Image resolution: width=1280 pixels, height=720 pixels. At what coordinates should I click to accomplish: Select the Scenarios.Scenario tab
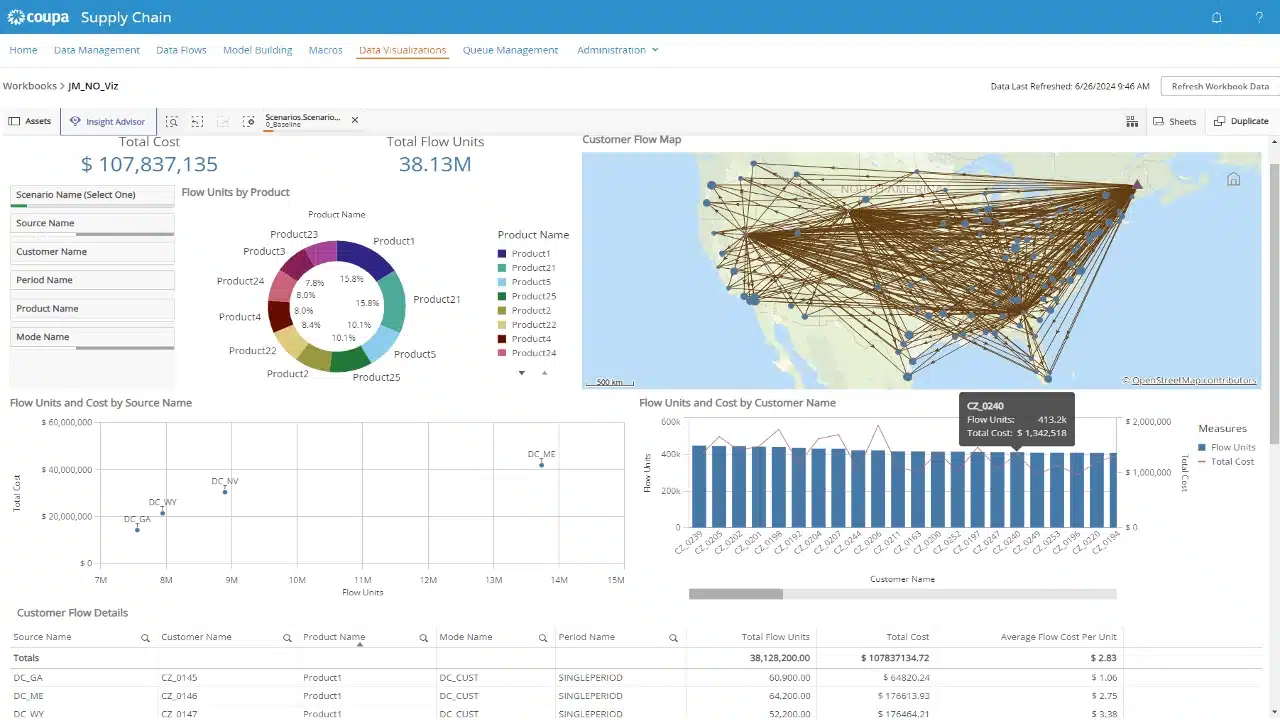tap(303, 119)
